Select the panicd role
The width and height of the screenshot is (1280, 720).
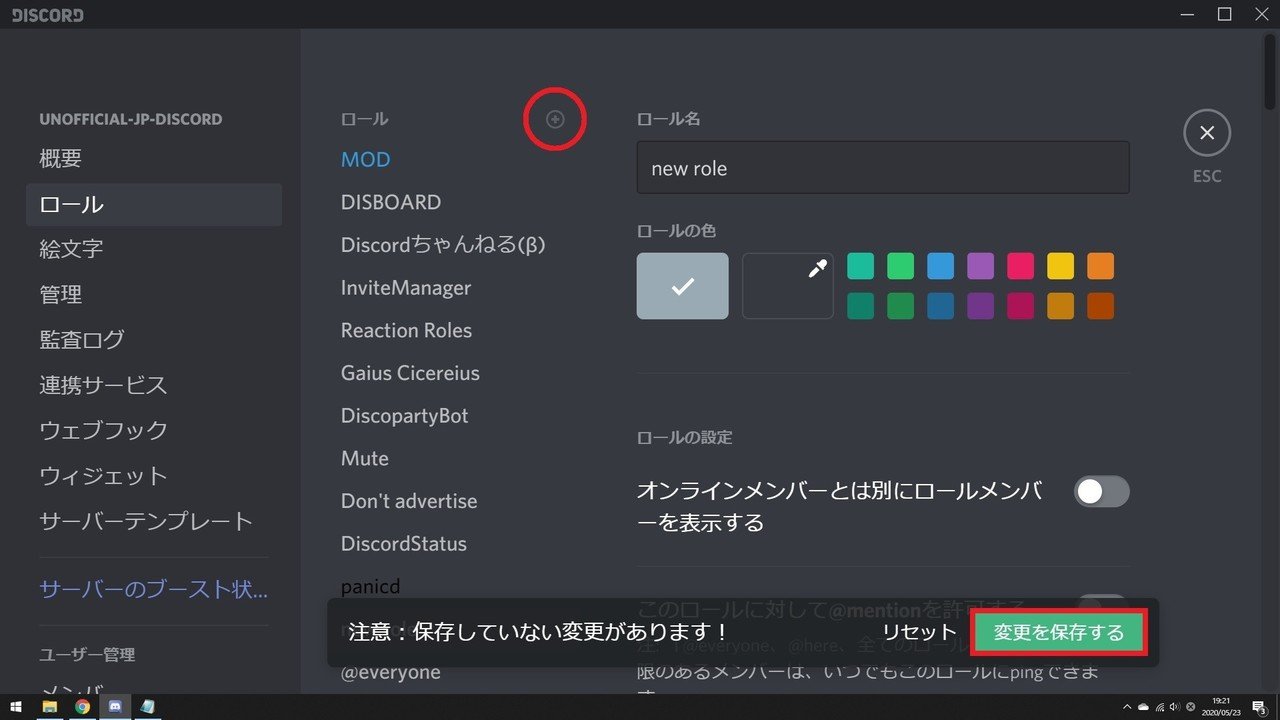tap(370, 587)
